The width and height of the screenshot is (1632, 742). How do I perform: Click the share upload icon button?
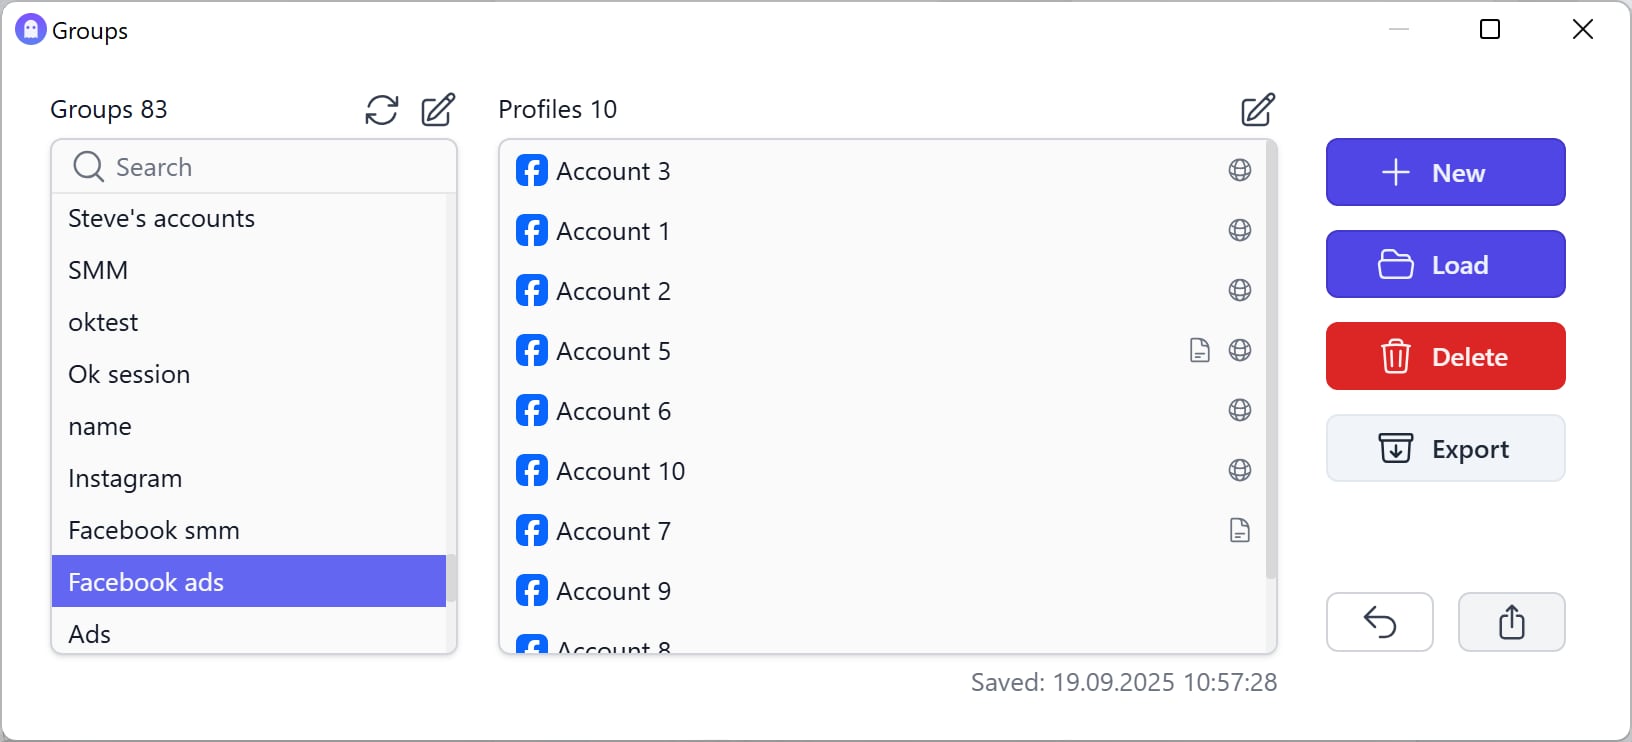1512,622
